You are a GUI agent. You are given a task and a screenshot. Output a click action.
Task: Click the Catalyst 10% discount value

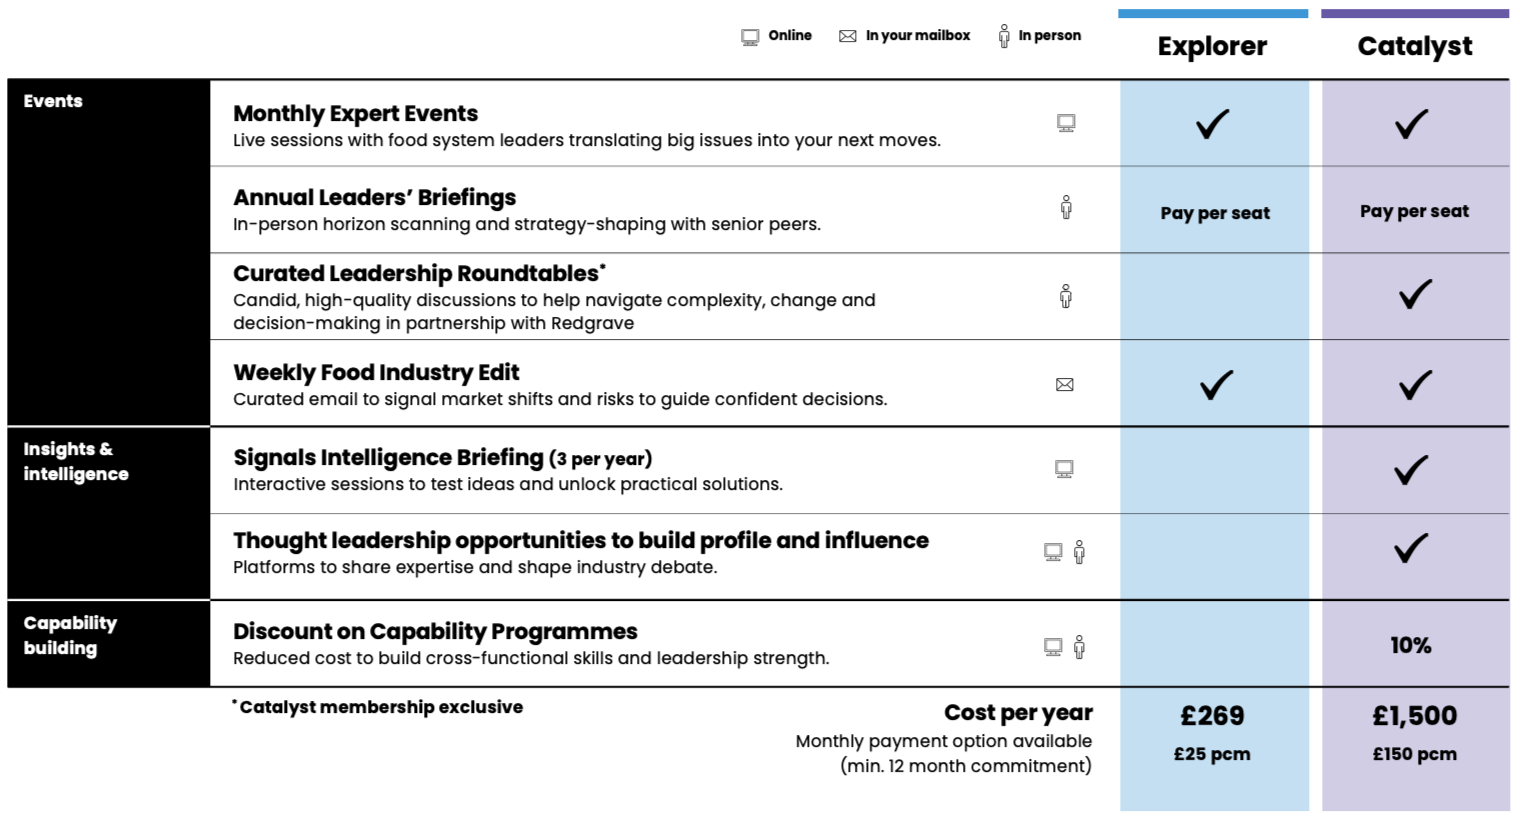point(1411,646)
